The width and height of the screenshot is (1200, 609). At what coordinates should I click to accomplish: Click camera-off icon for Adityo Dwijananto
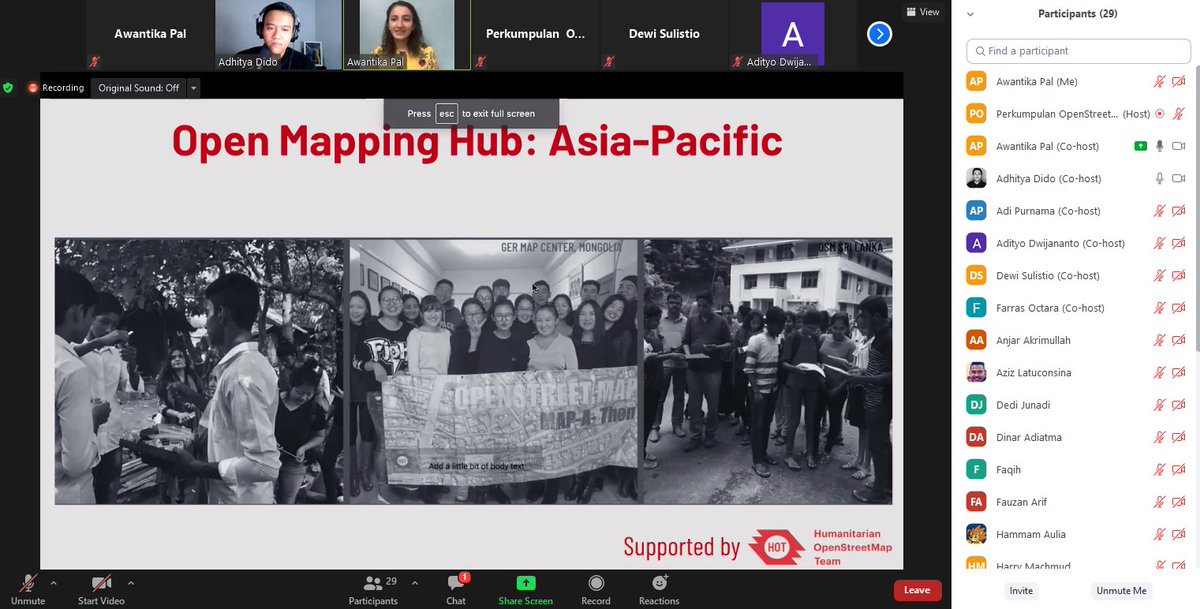[x=1179, y=243]
